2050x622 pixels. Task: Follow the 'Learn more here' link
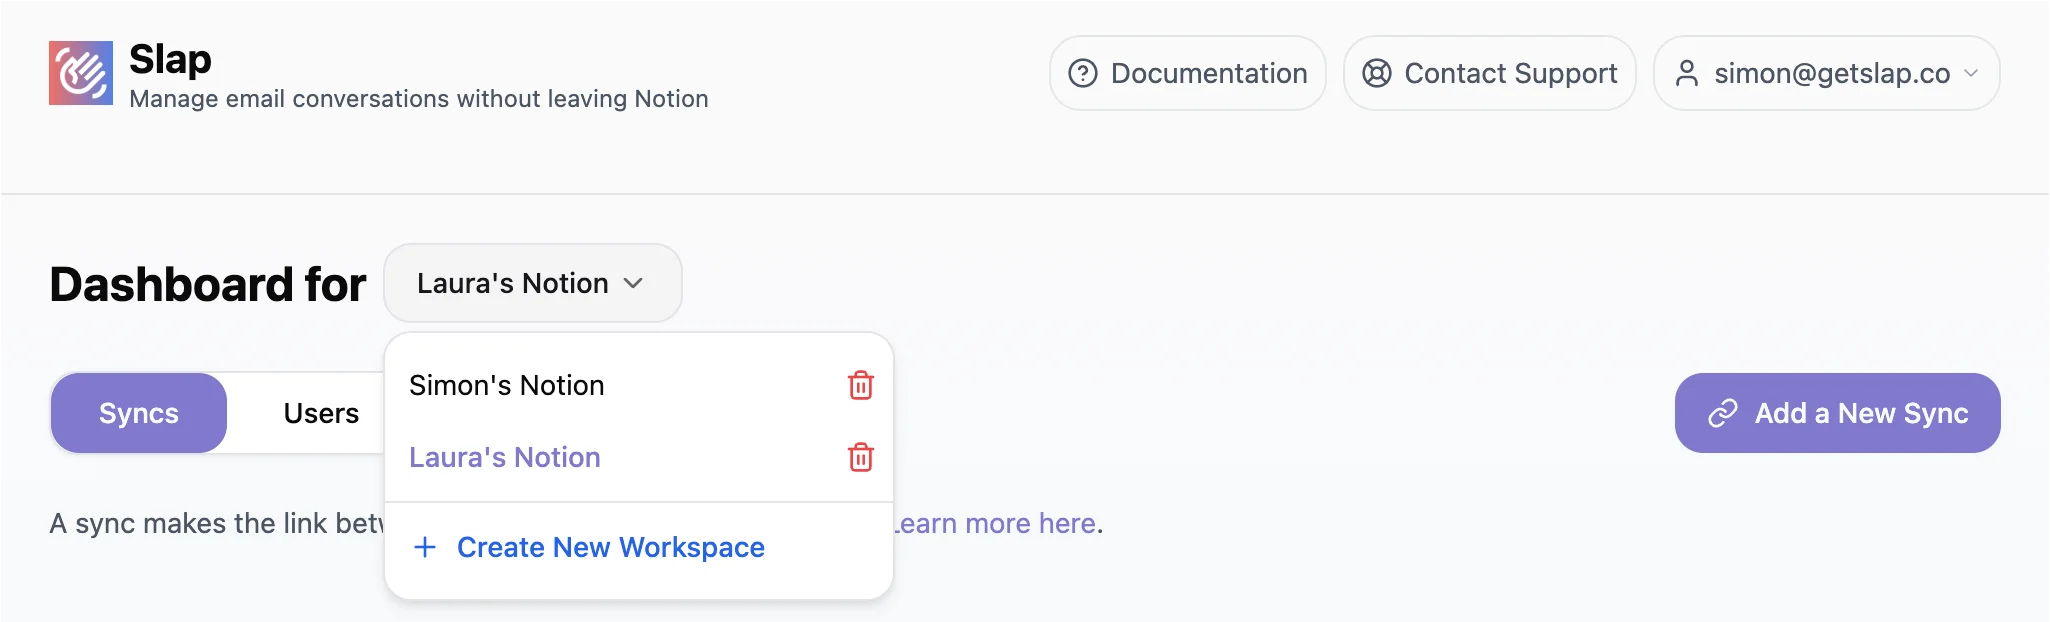point(998,523)
